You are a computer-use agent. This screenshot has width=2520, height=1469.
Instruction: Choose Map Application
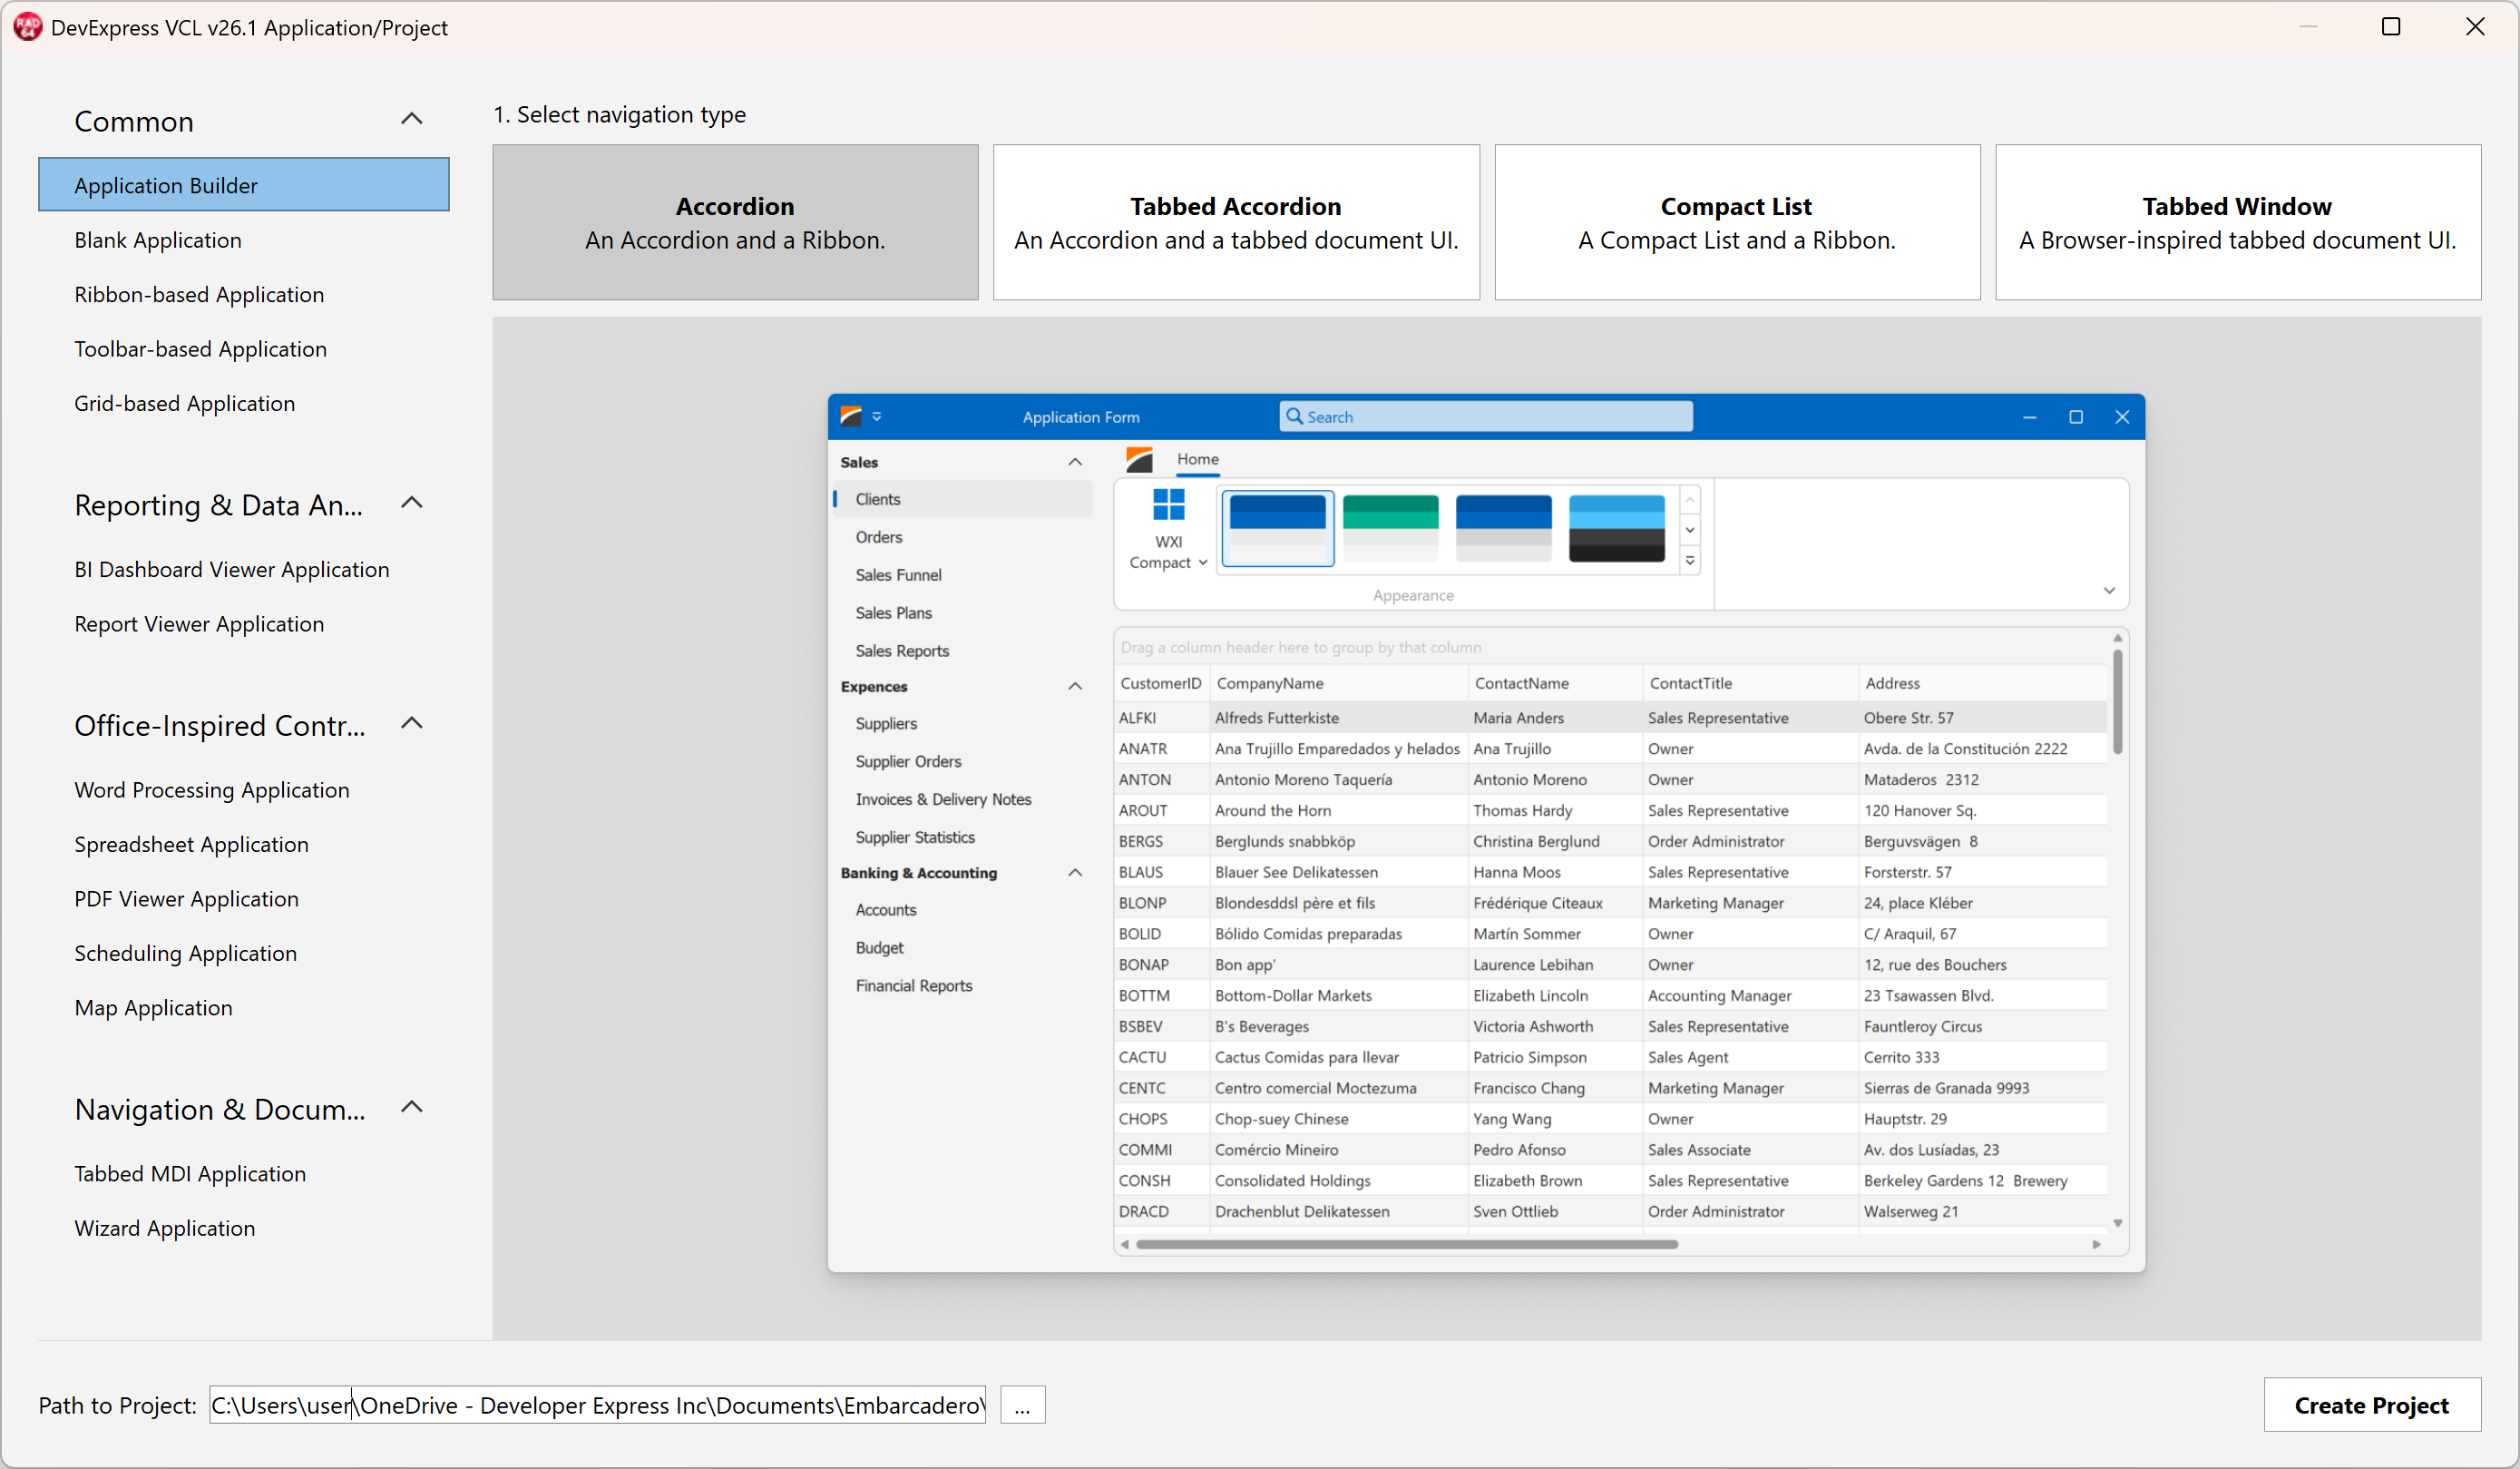(244, 1008)
